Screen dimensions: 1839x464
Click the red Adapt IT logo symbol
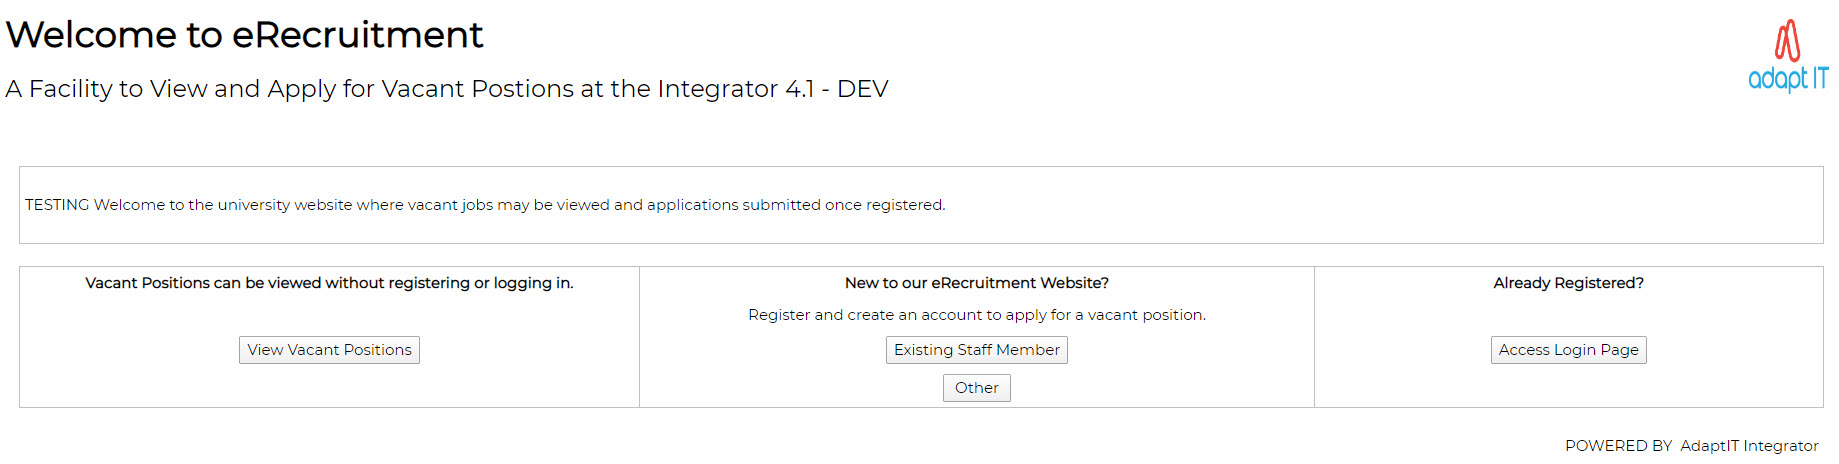click(1787, 41)
